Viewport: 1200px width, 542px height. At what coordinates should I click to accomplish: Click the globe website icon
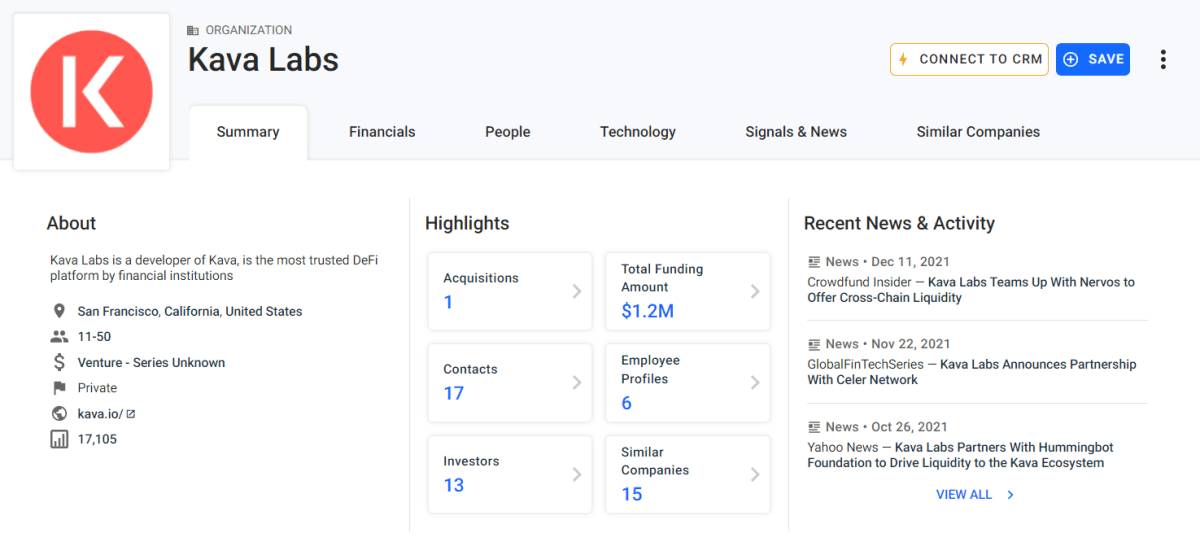click(59, 413)
